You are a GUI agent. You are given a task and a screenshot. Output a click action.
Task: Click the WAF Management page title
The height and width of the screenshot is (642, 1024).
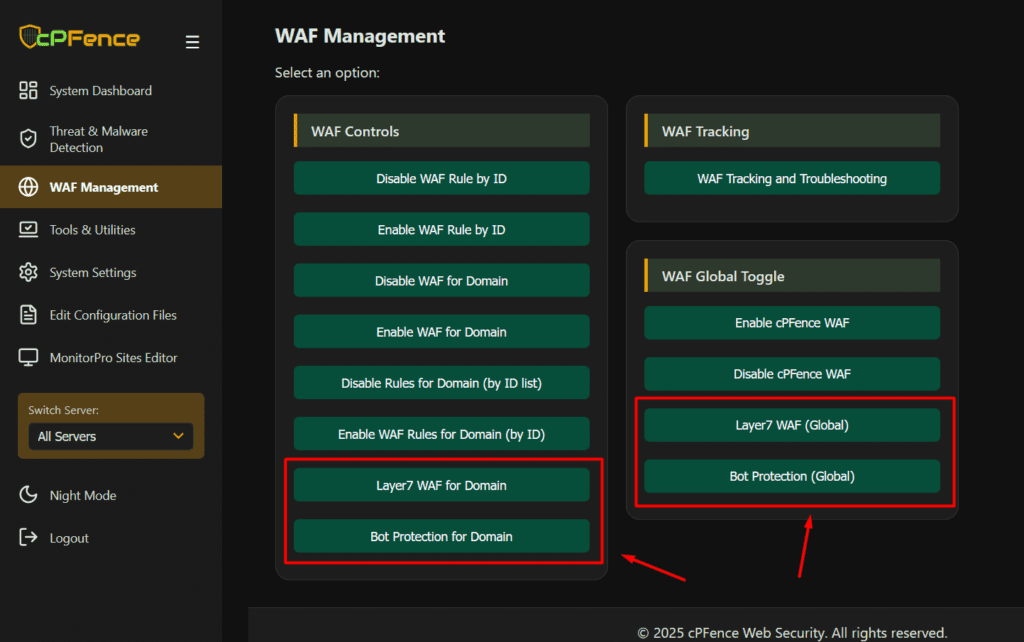(x=360, y=36)
